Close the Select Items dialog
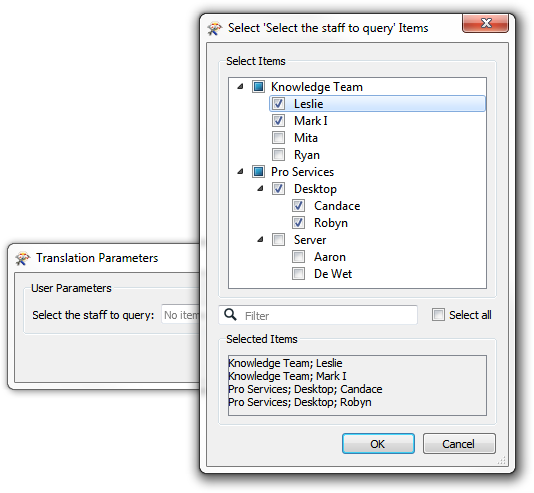 pos(486,23)
